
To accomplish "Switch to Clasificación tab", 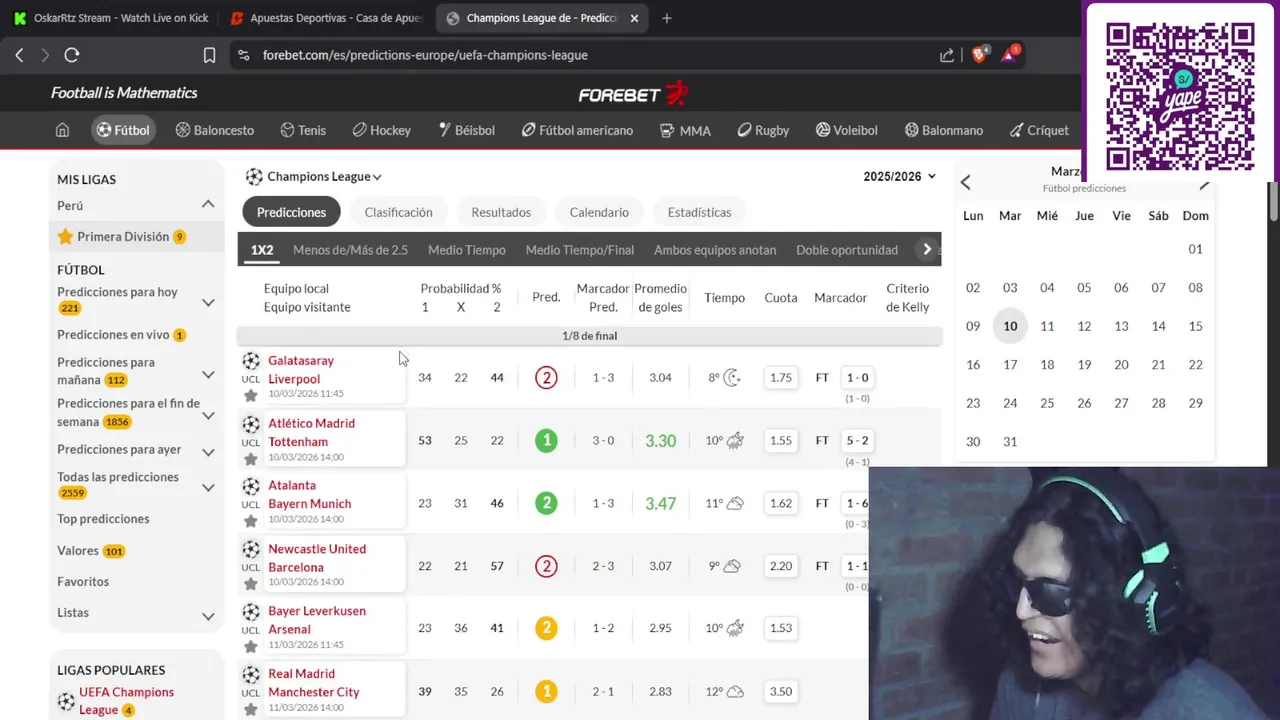I will pyautogui.click(x=398, y=212).
